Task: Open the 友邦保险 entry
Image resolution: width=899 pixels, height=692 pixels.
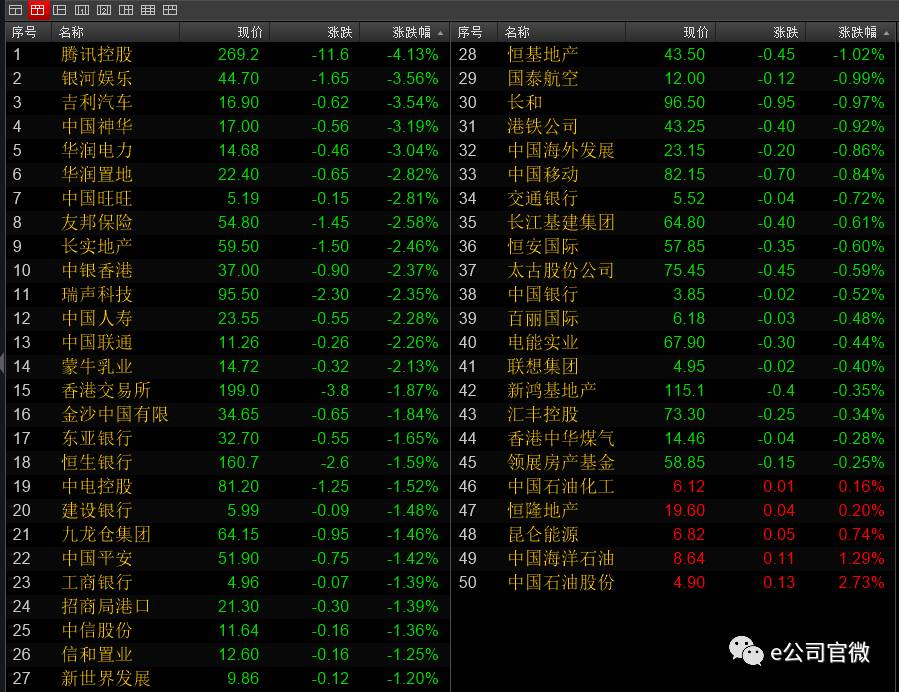Action: click(97, 222)
